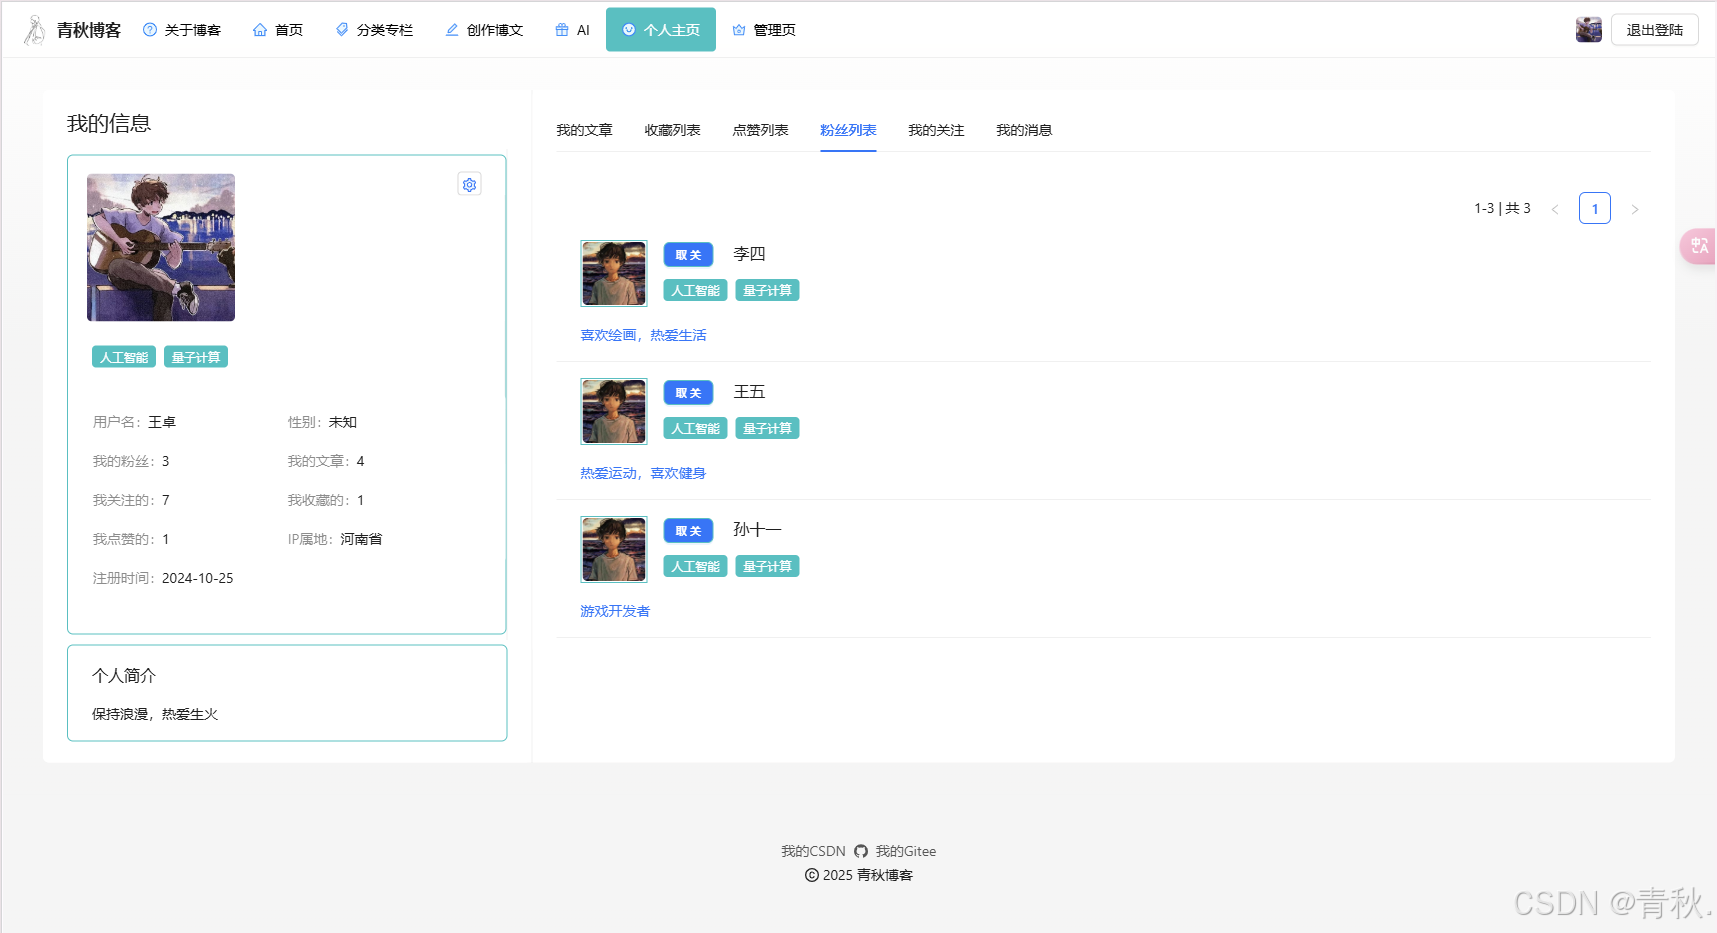This screenshot has width=1717, height=933.
Task: Unfollow 李四 with the 取关 button
Action: (x=688, y=255)
